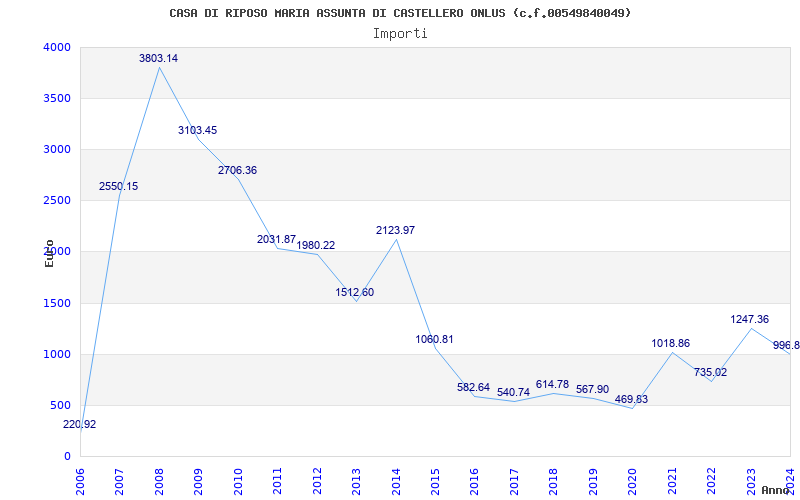800x500 pixels.
Task: Click the 1018.86 value label
Action: point(670,343)
